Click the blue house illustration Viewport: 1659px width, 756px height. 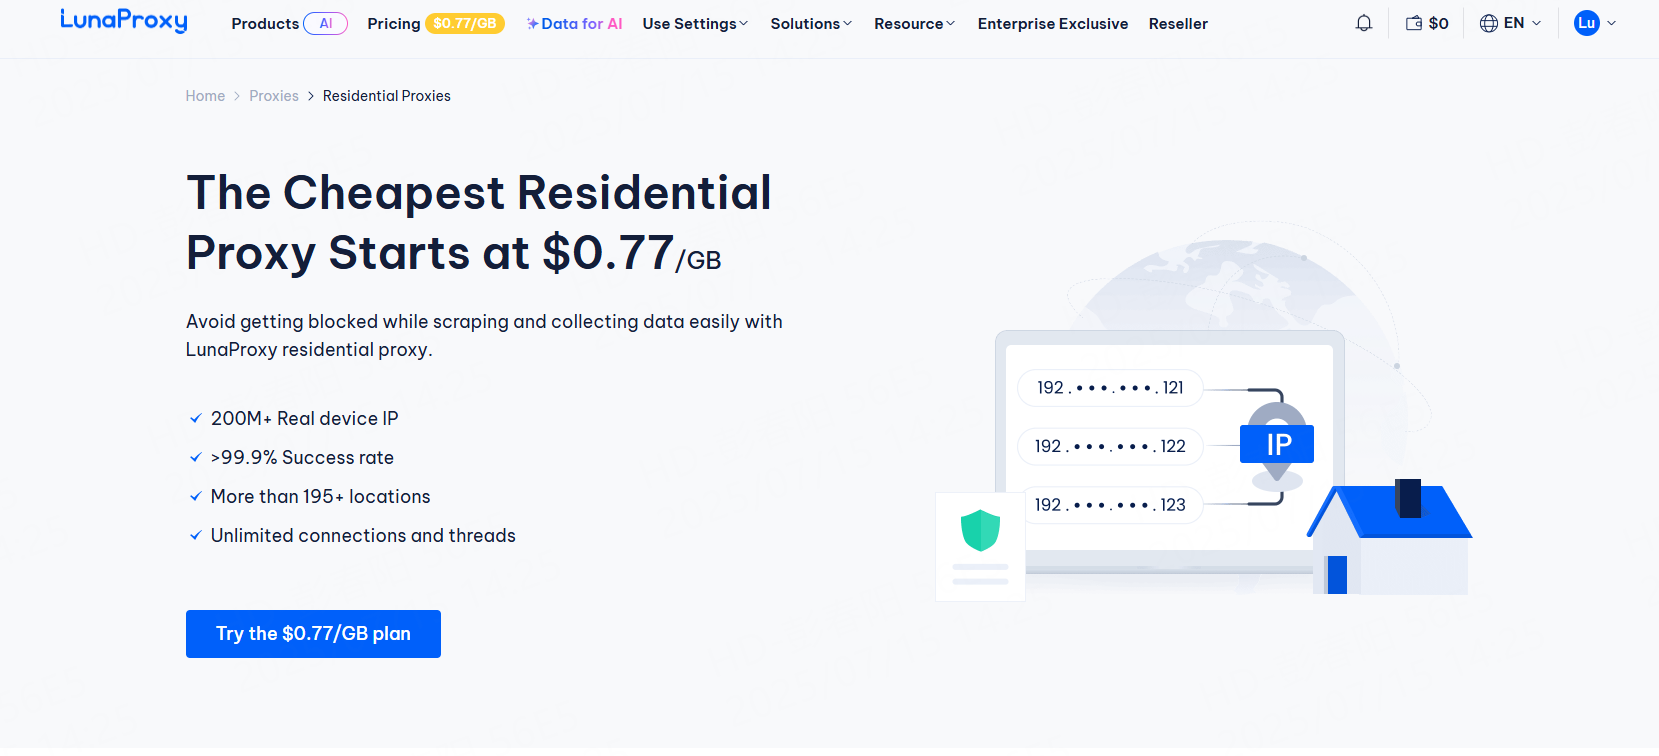pyautogui.click(x=1390, y=538)
